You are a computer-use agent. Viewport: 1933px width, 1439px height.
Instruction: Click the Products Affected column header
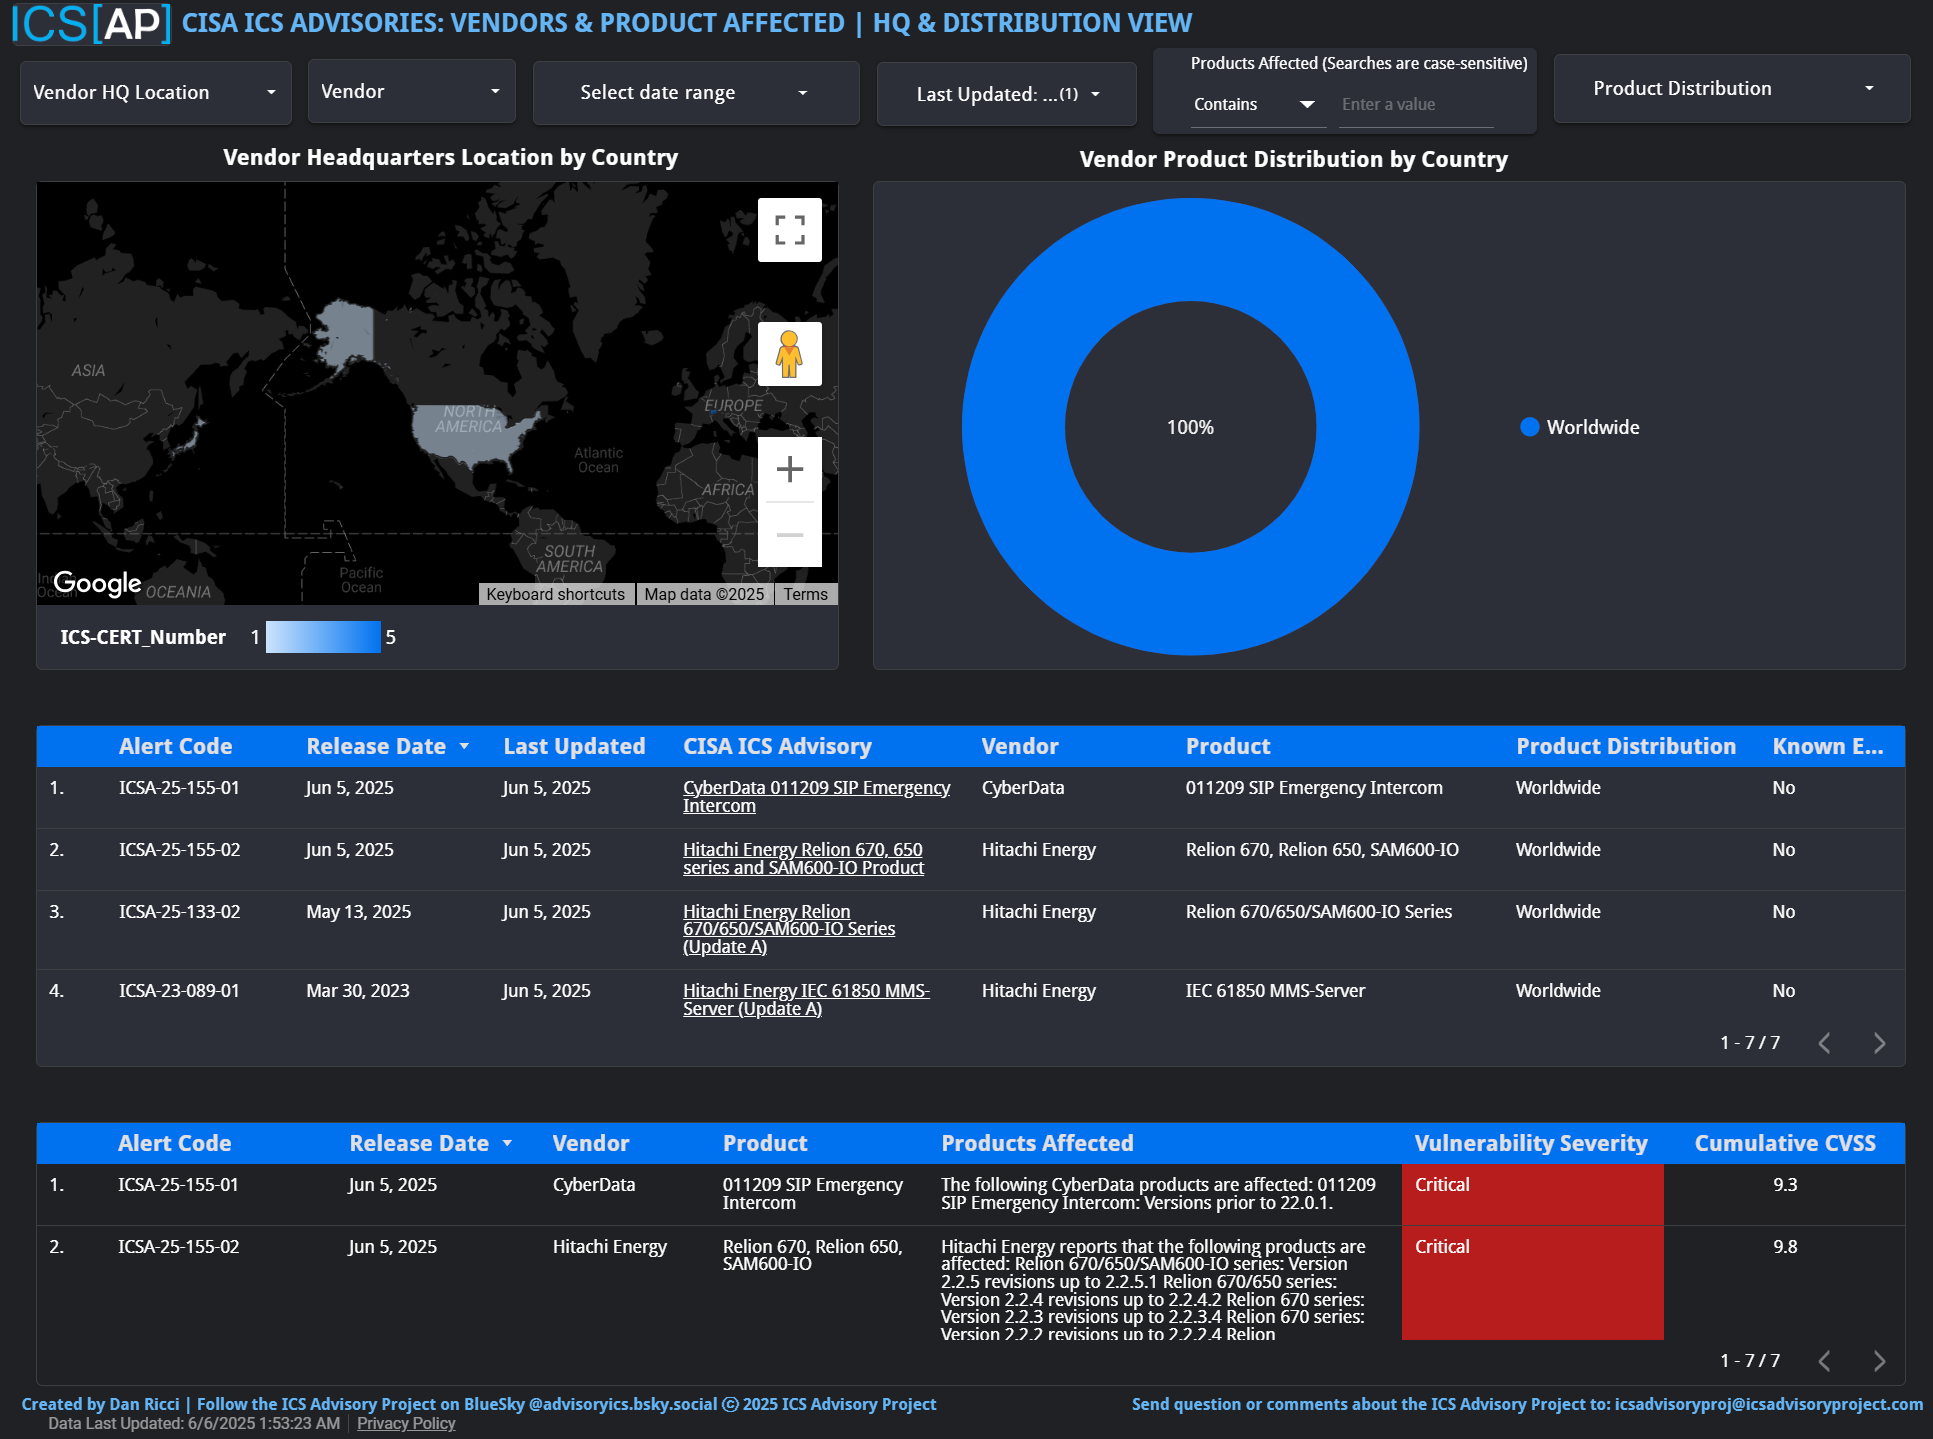(1037, 1143)
